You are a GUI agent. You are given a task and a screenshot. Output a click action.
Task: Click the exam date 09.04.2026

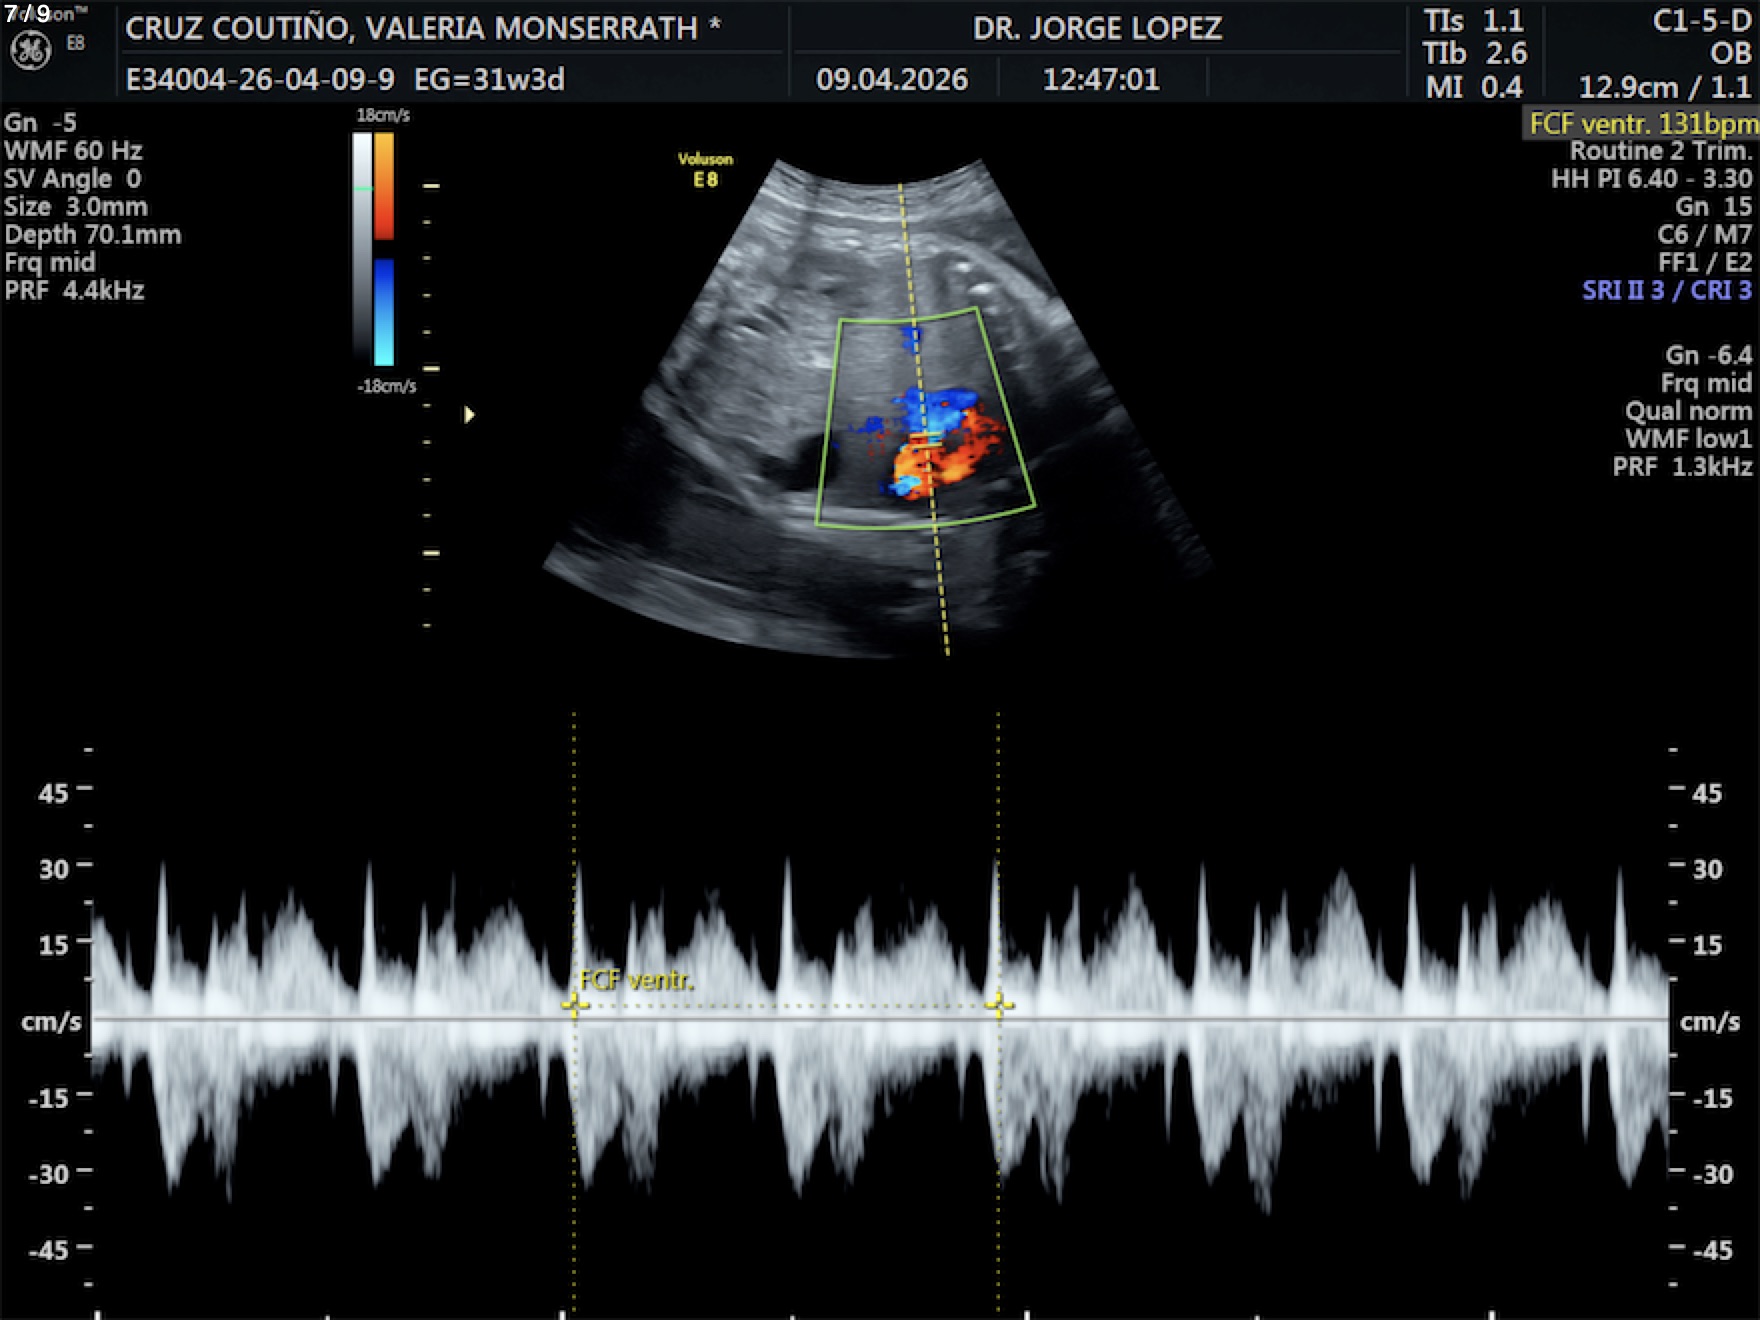coord(892,79)
